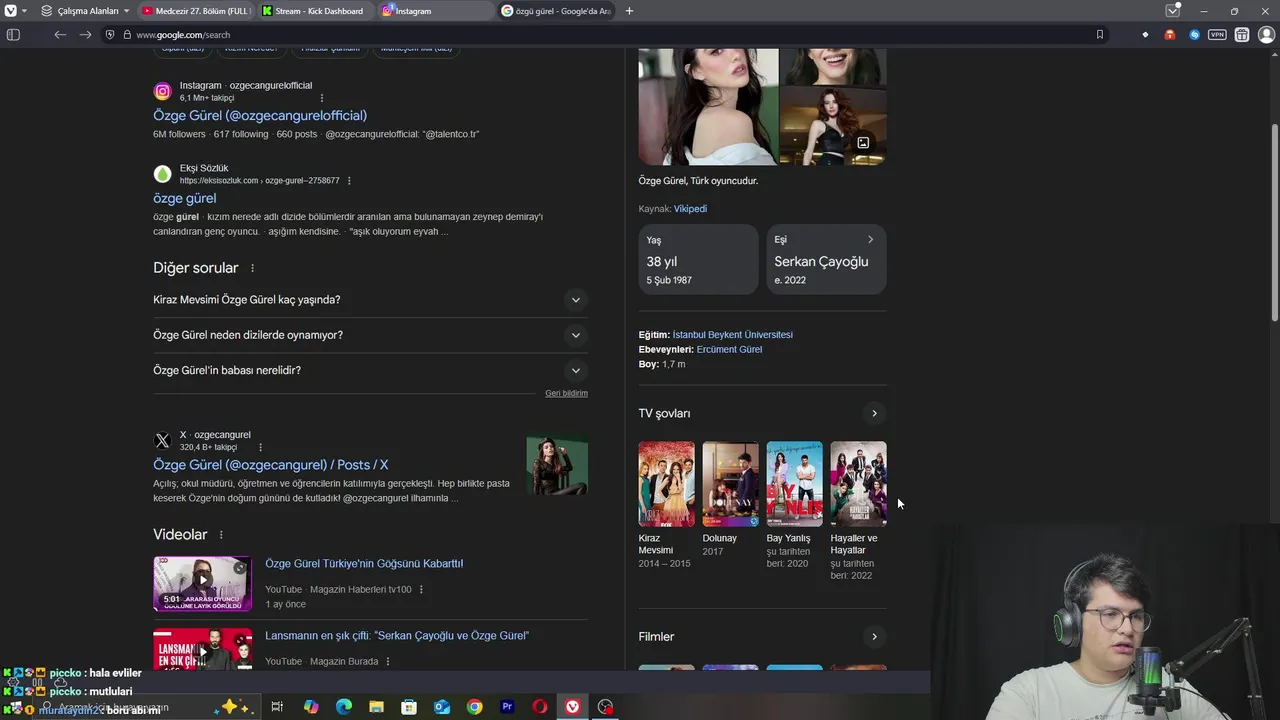This screenshot has width=1280, height=720.
Task: Open the three-dot menu for Magazin Haberleri tv100
Action: [x=421, y=590]
